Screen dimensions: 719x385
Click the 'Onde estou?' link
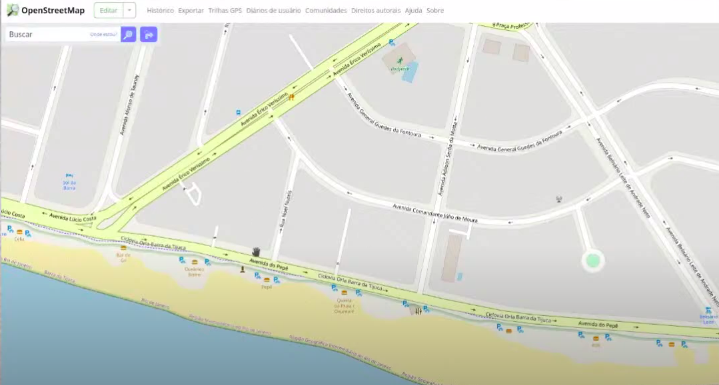pos(103,34)
